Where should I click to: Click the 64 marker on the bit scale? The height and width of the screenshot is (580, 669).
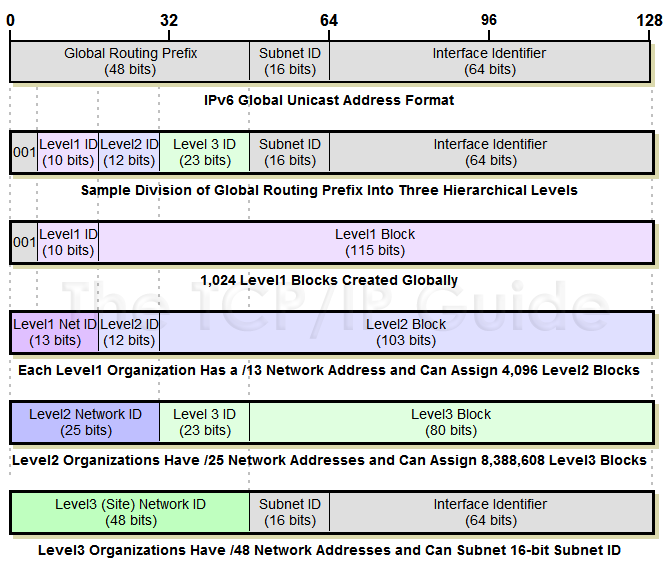pos(329,20)
